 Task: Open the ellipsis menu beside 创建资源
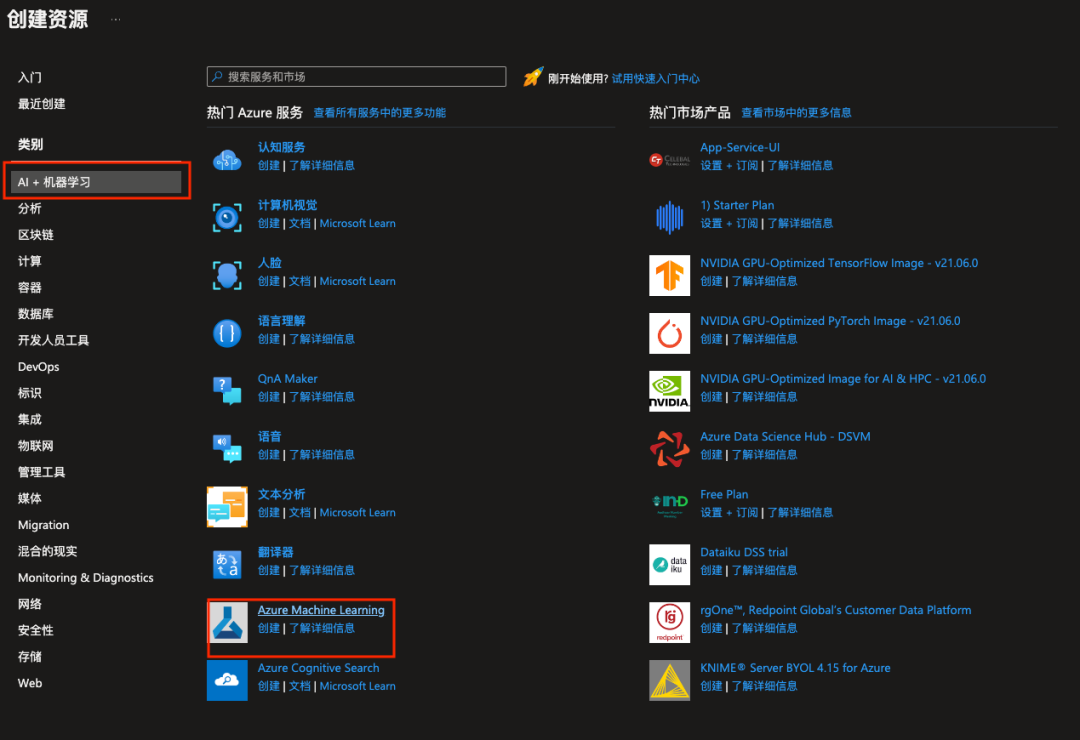(x=116, y=19)
